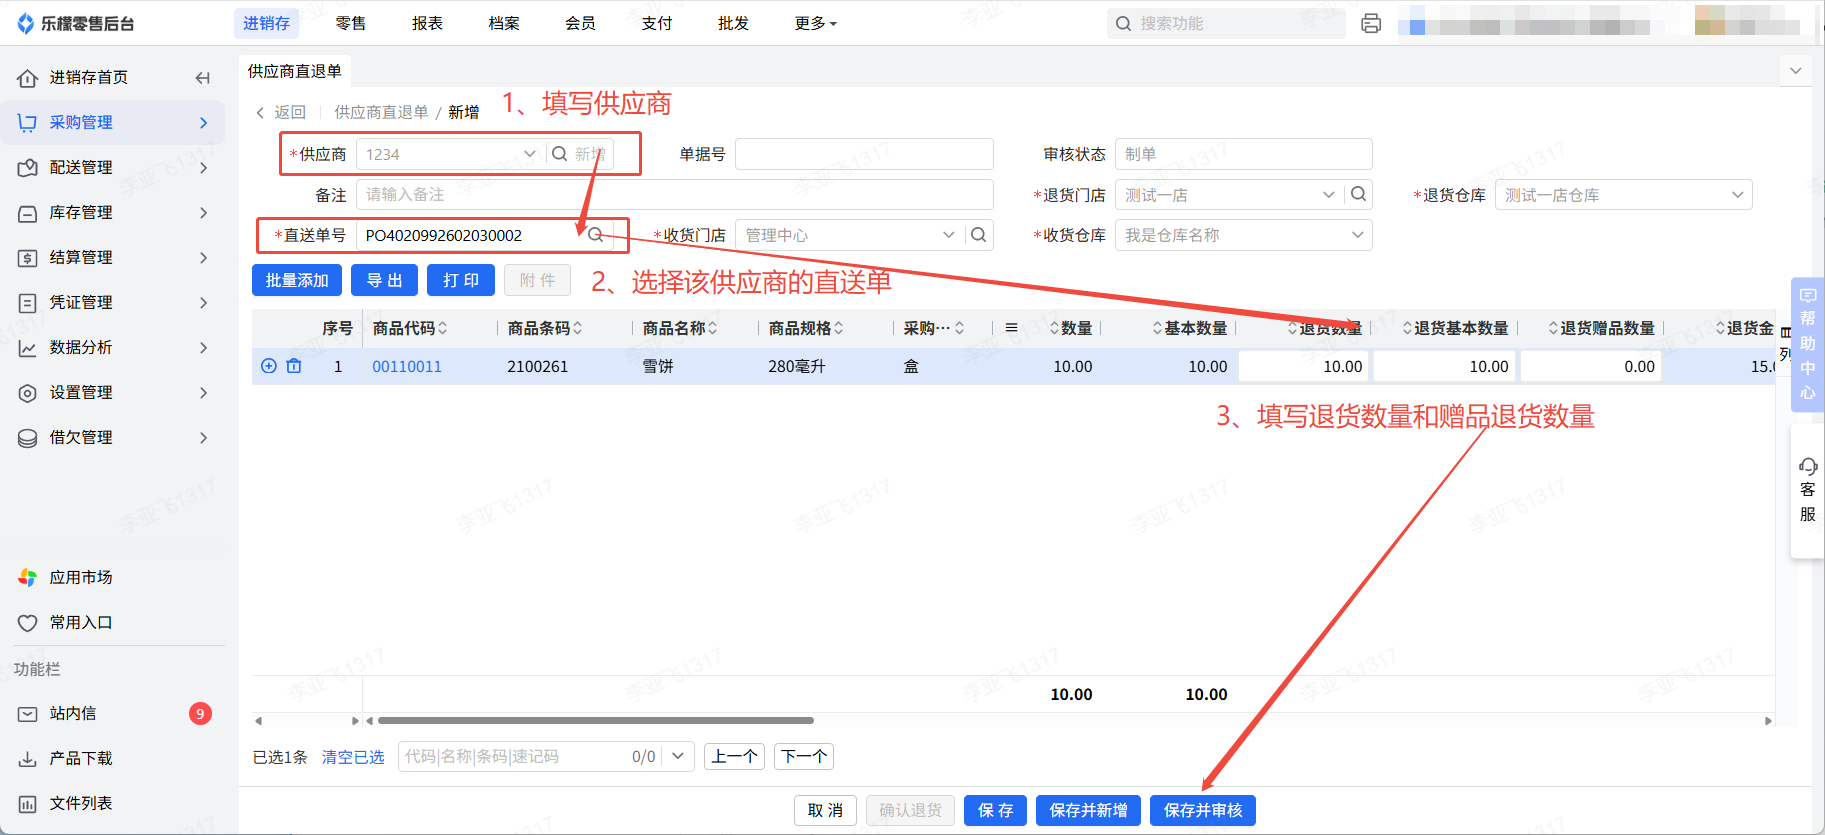This screenshot has width=1825, height=835.
Task: Click the 清空已选 link
Action: [x=353, y=757]
